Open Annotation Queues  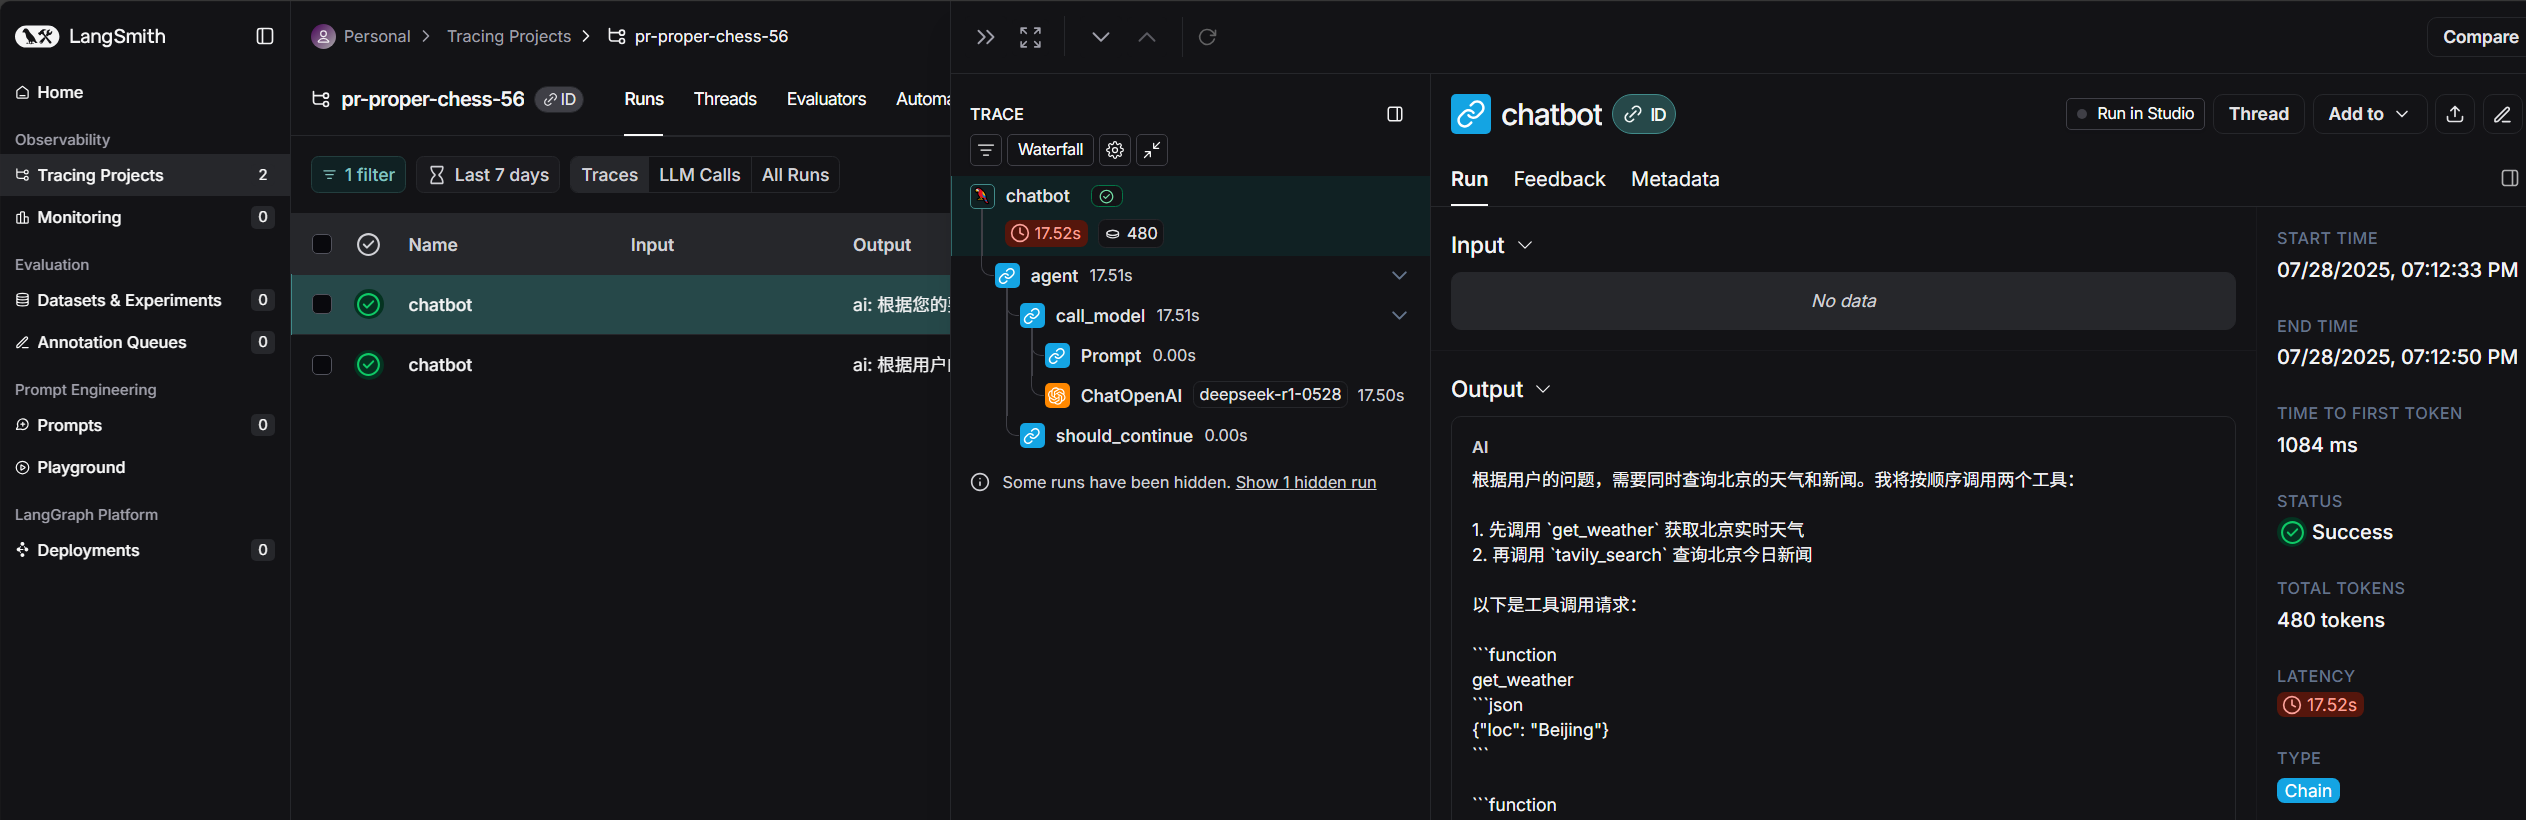144,342
